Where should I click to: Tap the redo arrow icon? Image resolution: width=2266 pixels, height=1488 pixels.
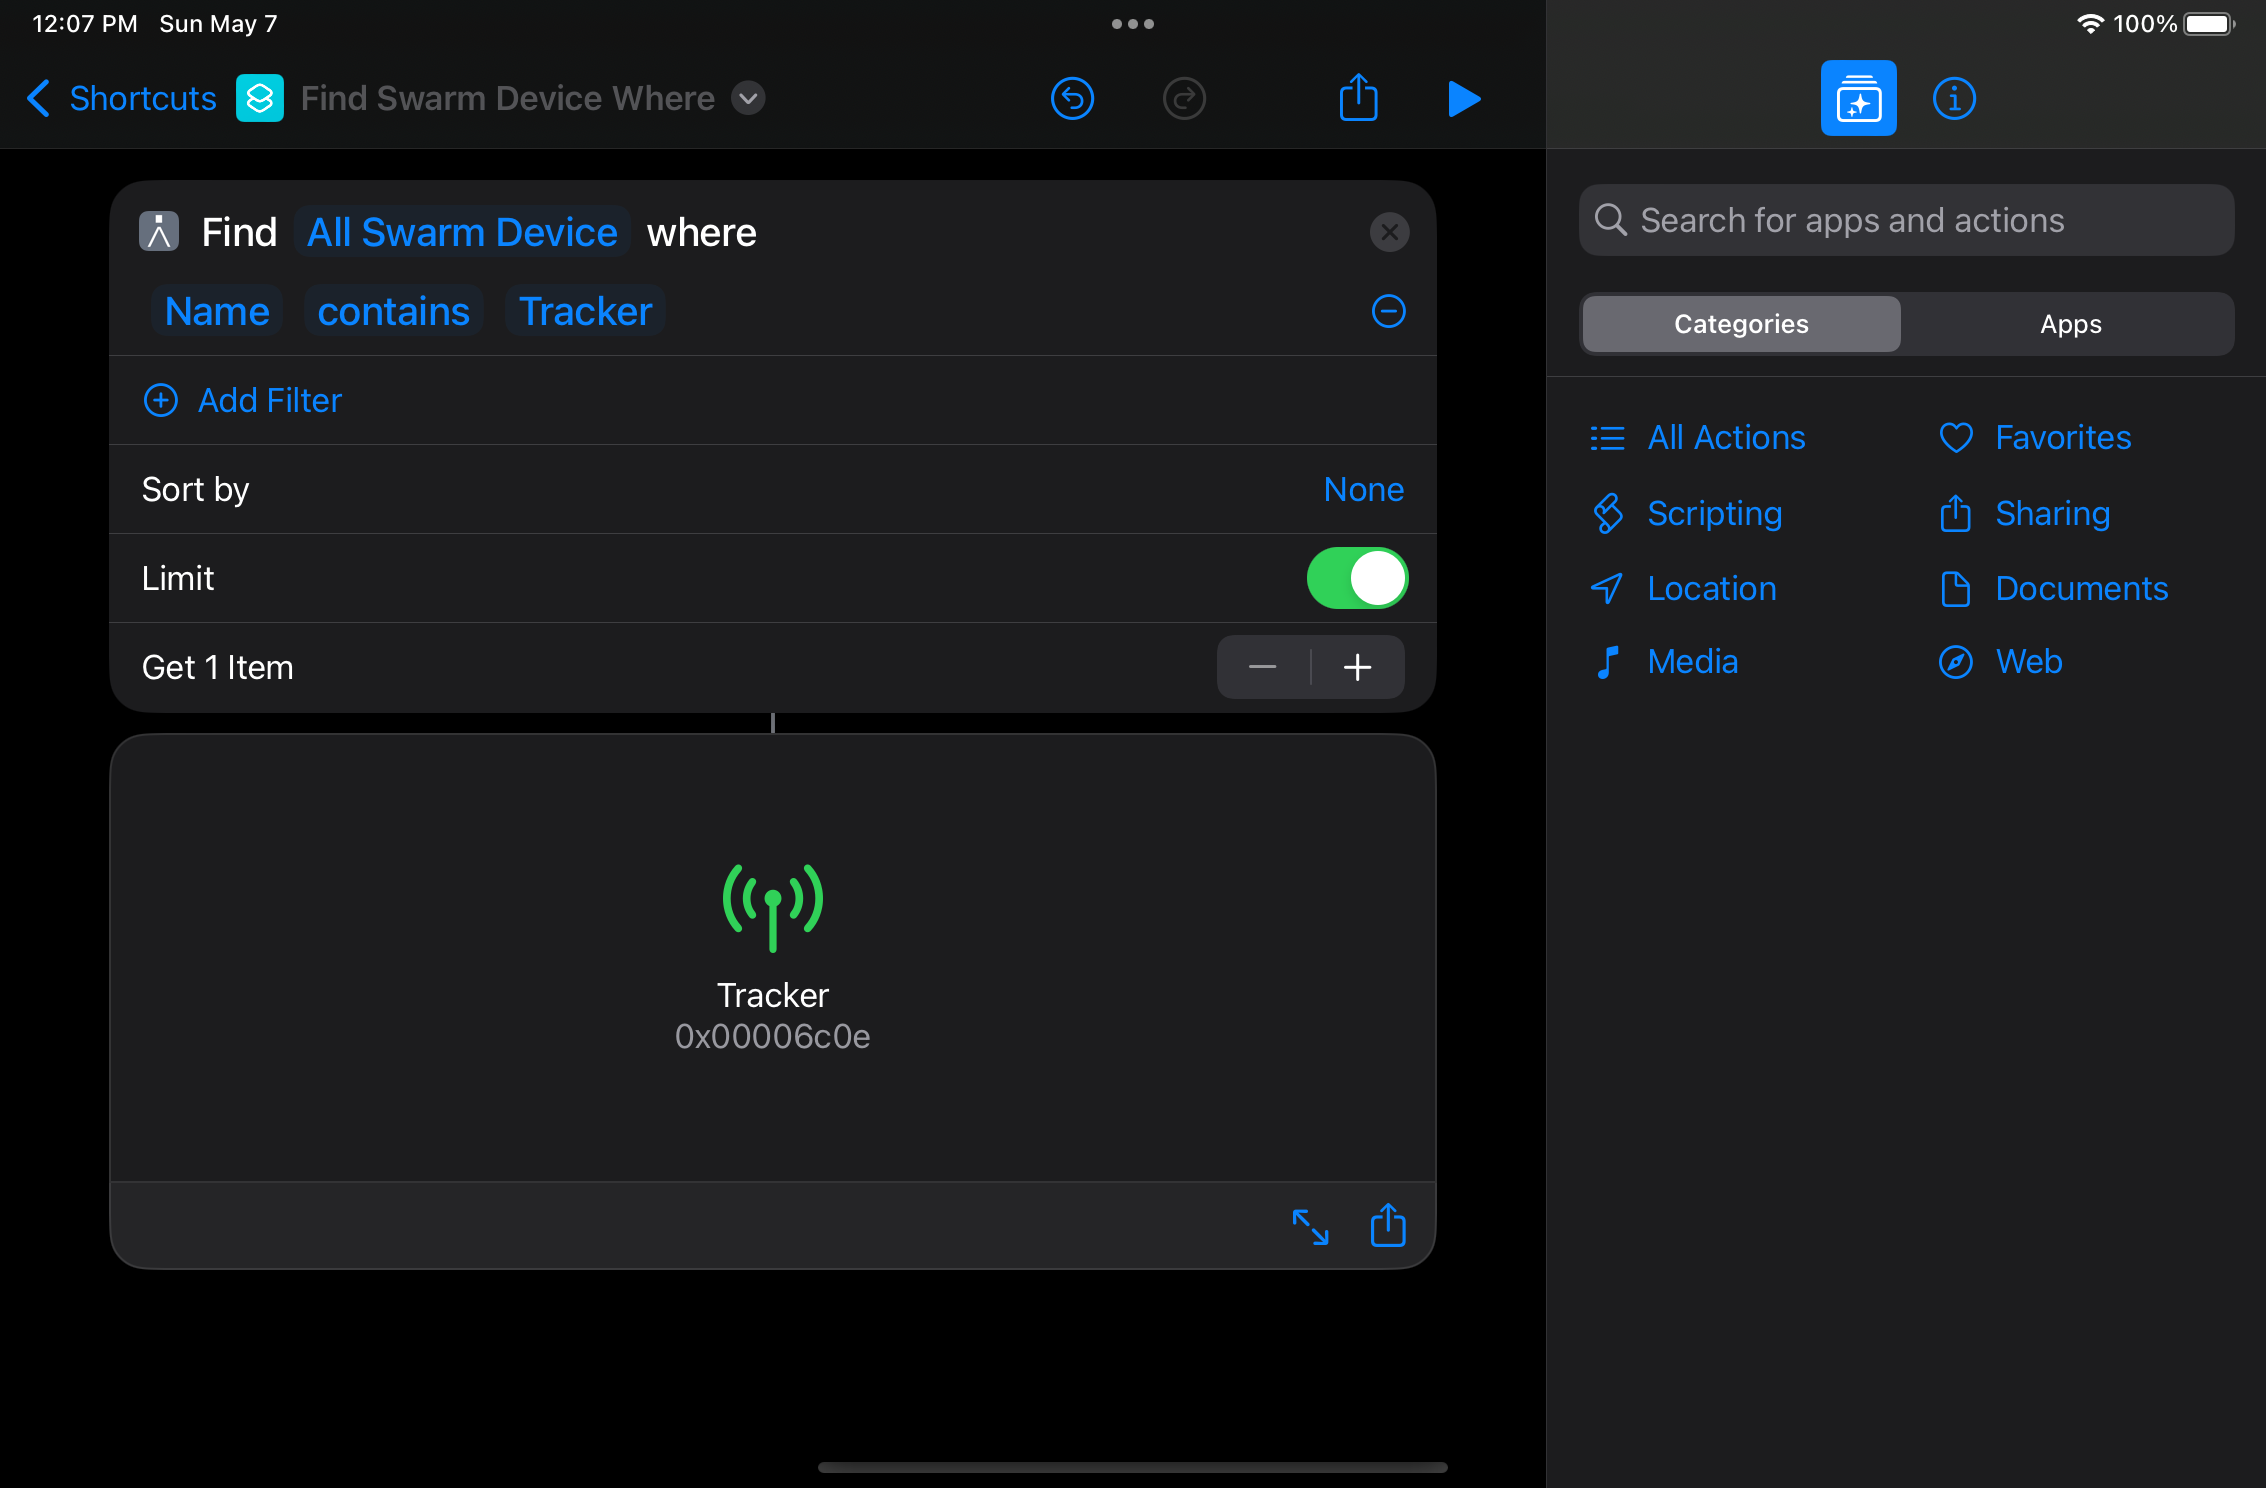[x=1184, y=98]
